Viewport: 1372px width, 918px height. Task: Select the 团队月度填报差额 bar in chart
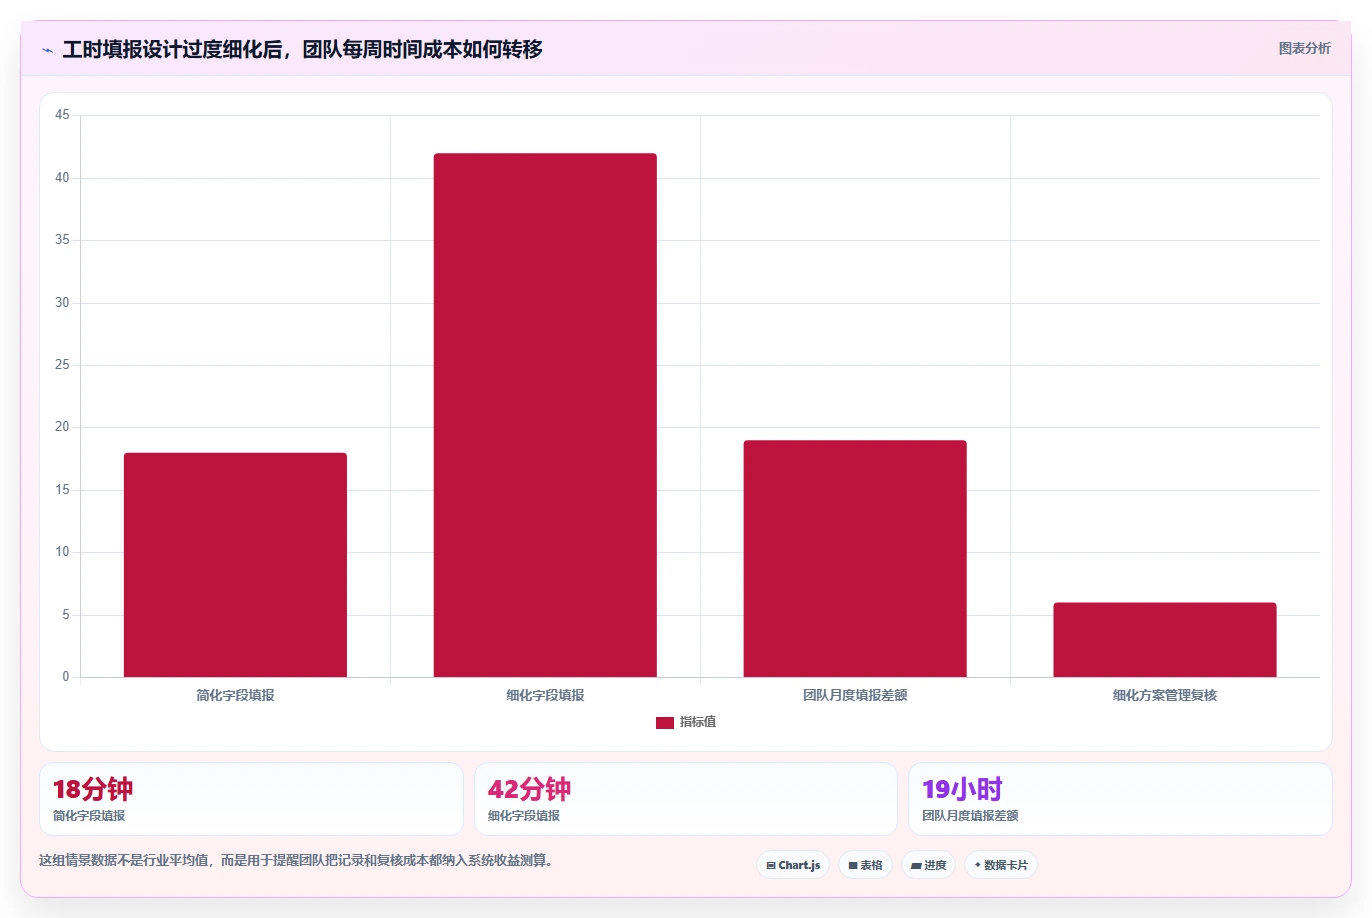855,559
